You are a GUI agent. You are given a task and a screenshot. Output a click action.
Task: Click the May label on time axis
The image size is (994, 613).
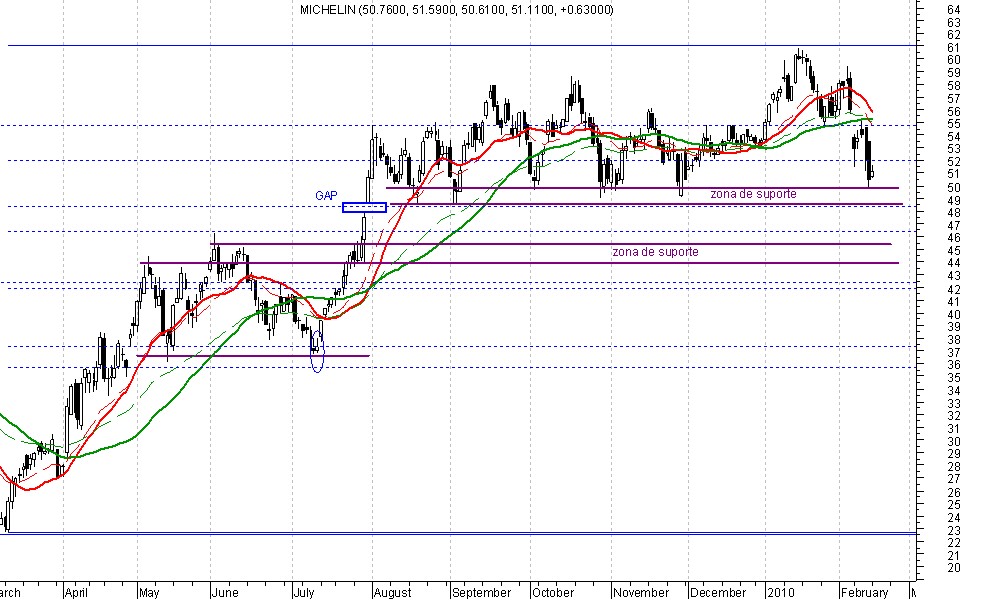[x=149, y=593]
